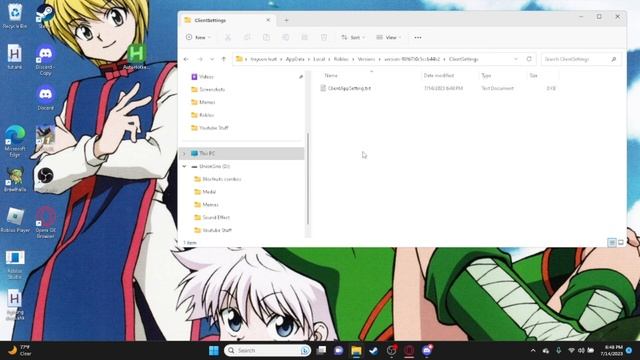Sort by Type column header
The width and height of the screenshot is (640, 360).
[486, 76]
